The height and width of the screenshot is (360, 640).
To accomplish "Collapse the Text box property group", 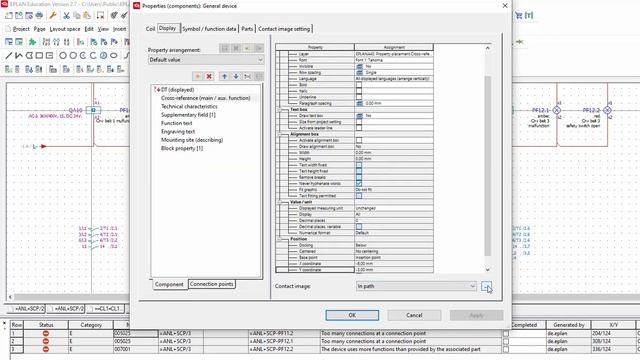I will 280,110.
